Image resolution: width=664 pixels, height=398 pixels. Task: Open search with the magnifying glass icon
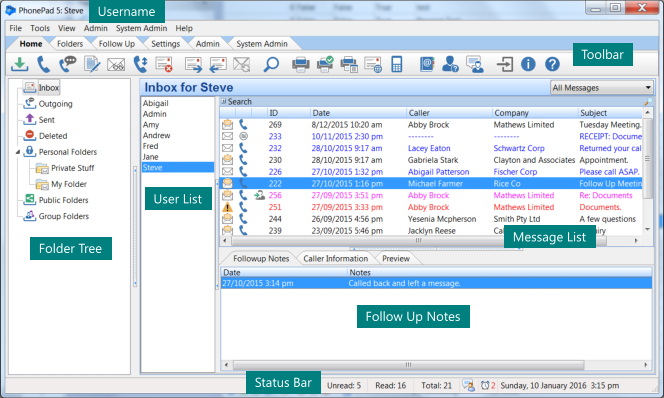pyautogui.click(x=271, y=64)
